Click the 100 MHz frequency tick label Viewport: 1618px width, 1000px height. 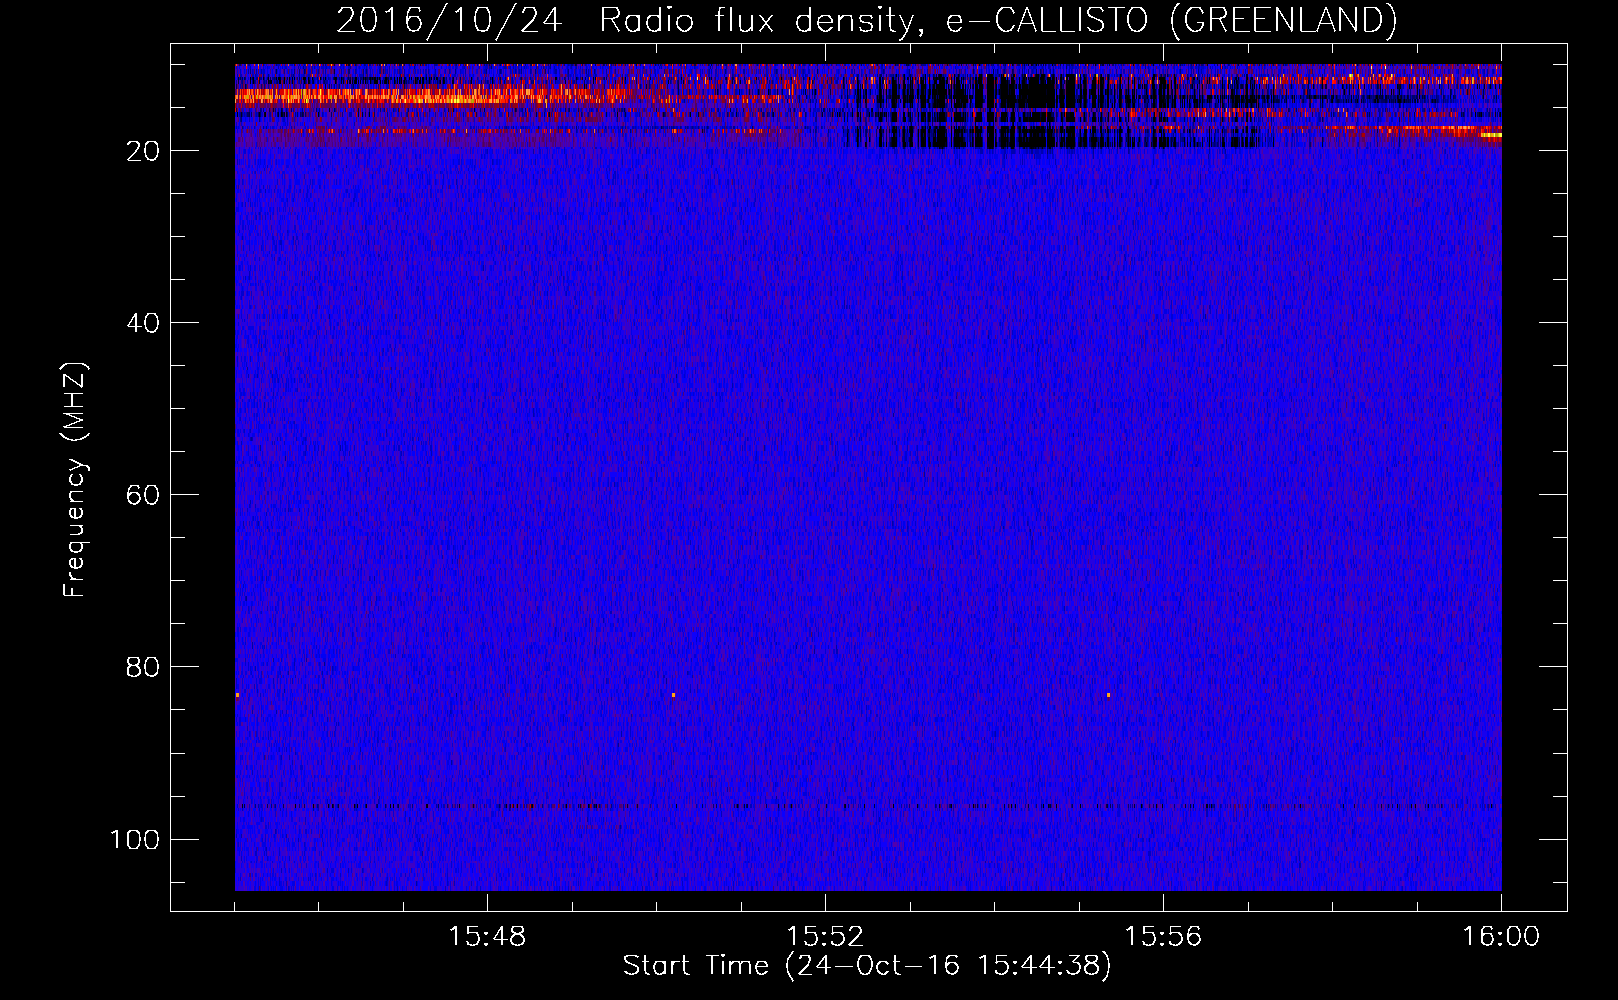[135, 839]
